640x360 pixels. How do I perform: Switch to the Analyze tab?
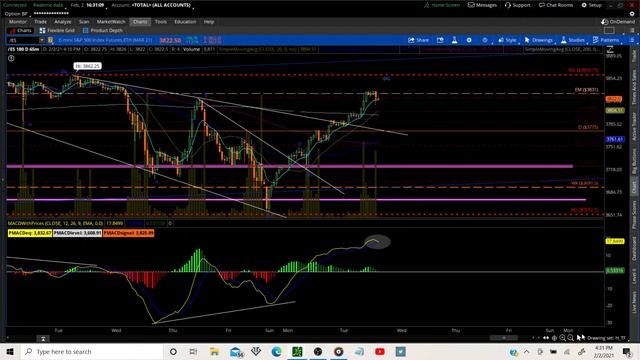pos(62,22)
